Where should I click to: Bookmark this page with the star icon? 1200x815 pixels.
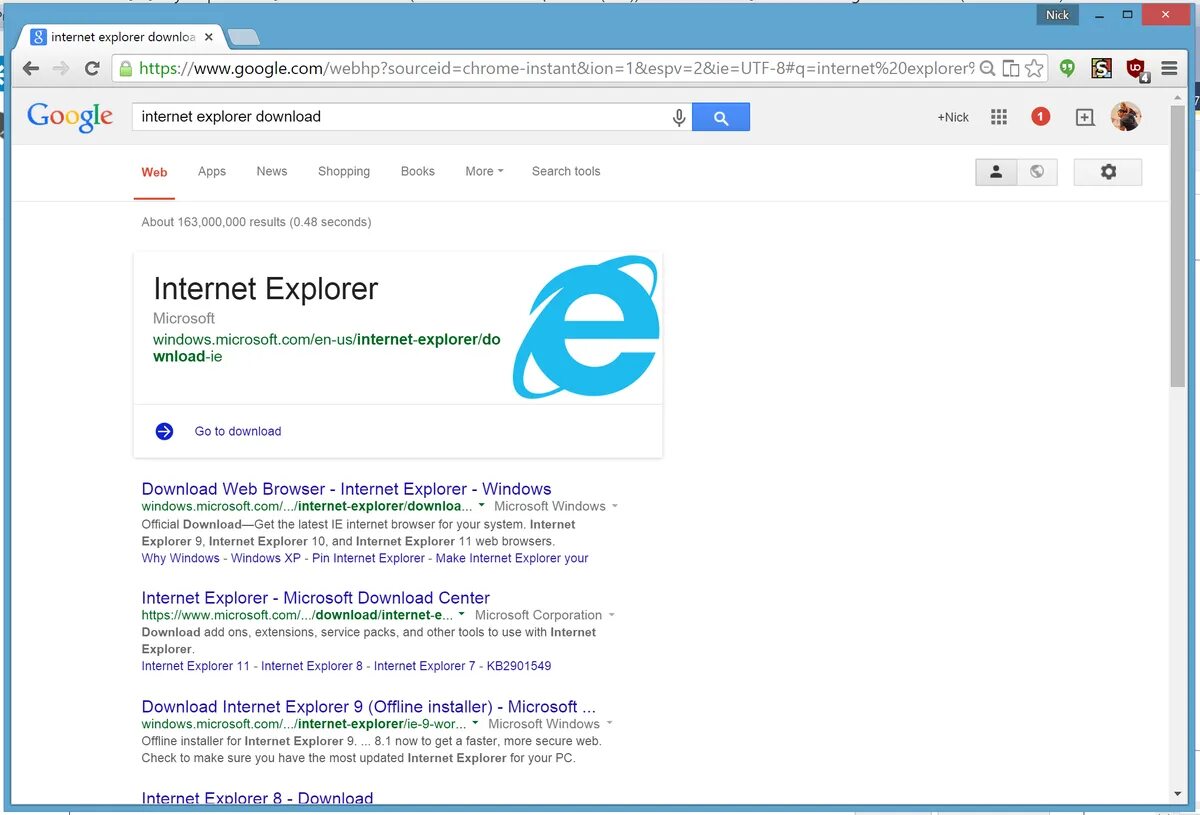point(1034,68)
